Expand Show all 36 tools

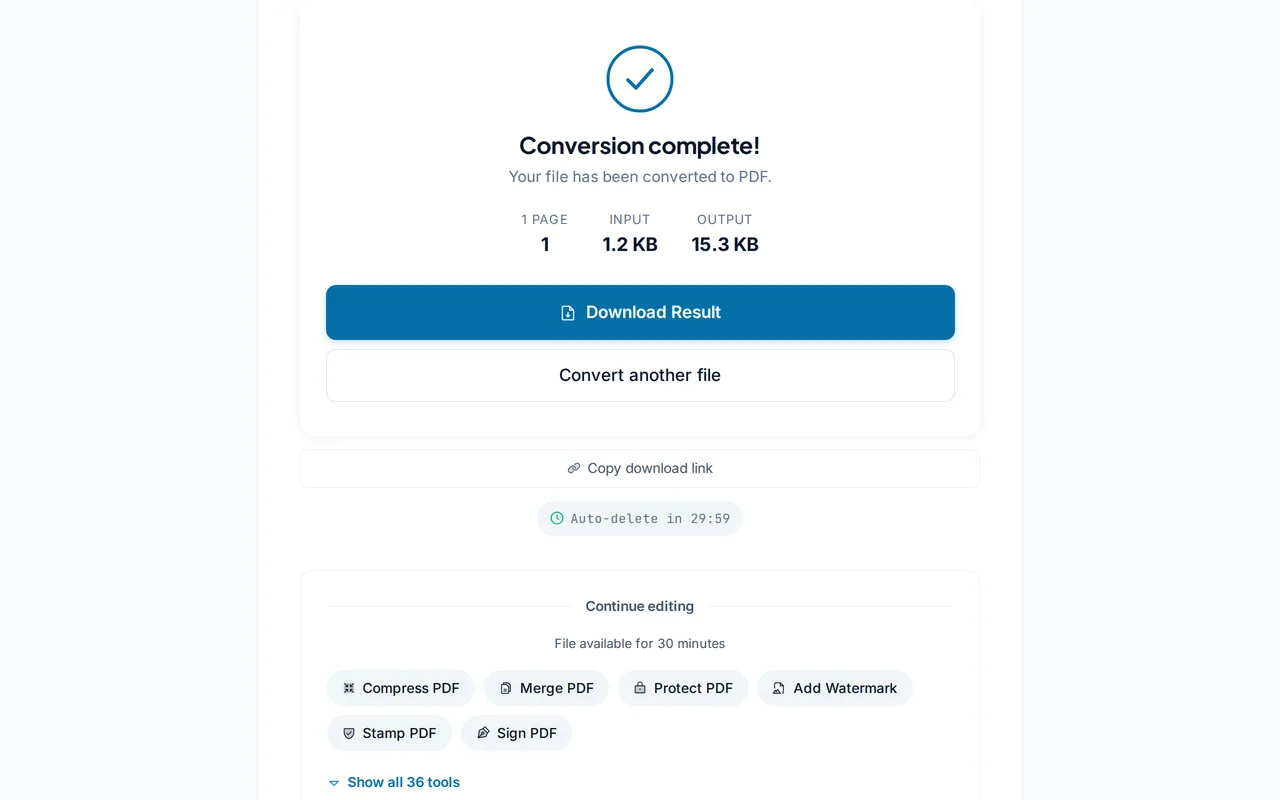[403, 782]
